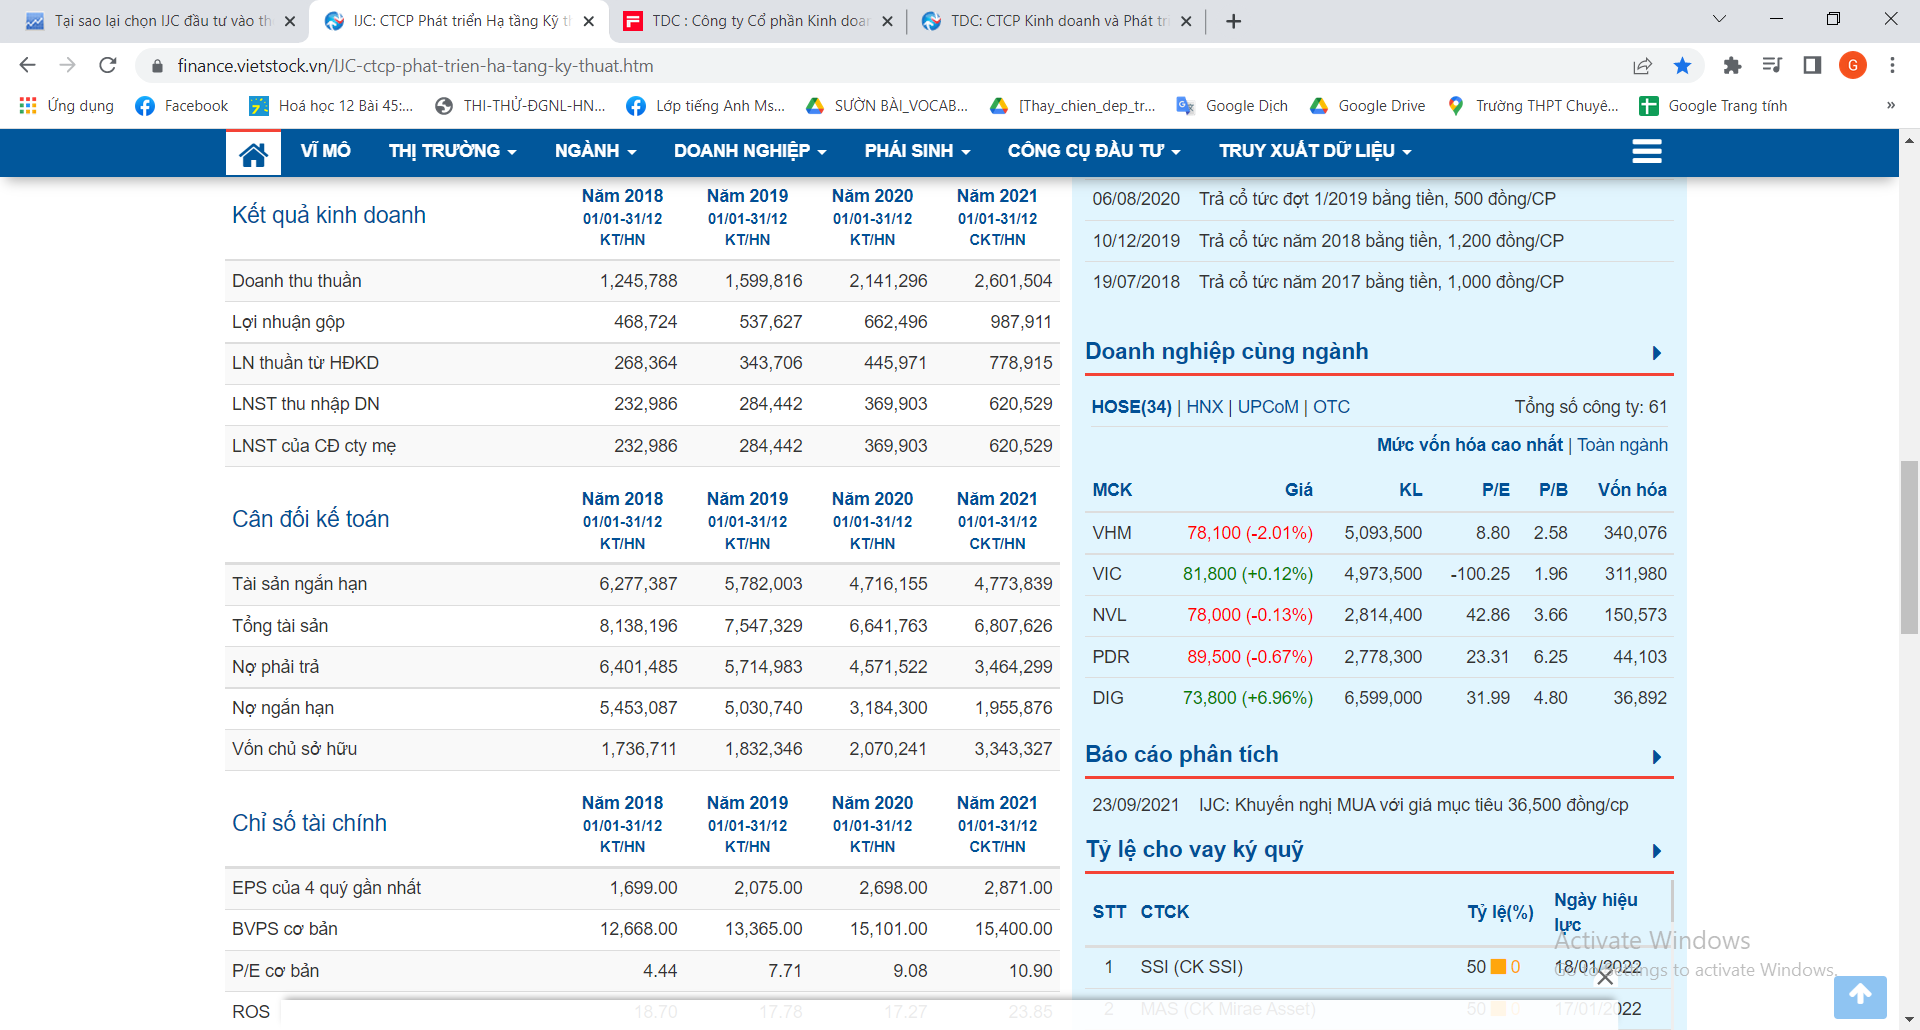The image size is (1920, 1030).
Task: Toggle Chrome side panel icon
Action: pos(1812,66)
